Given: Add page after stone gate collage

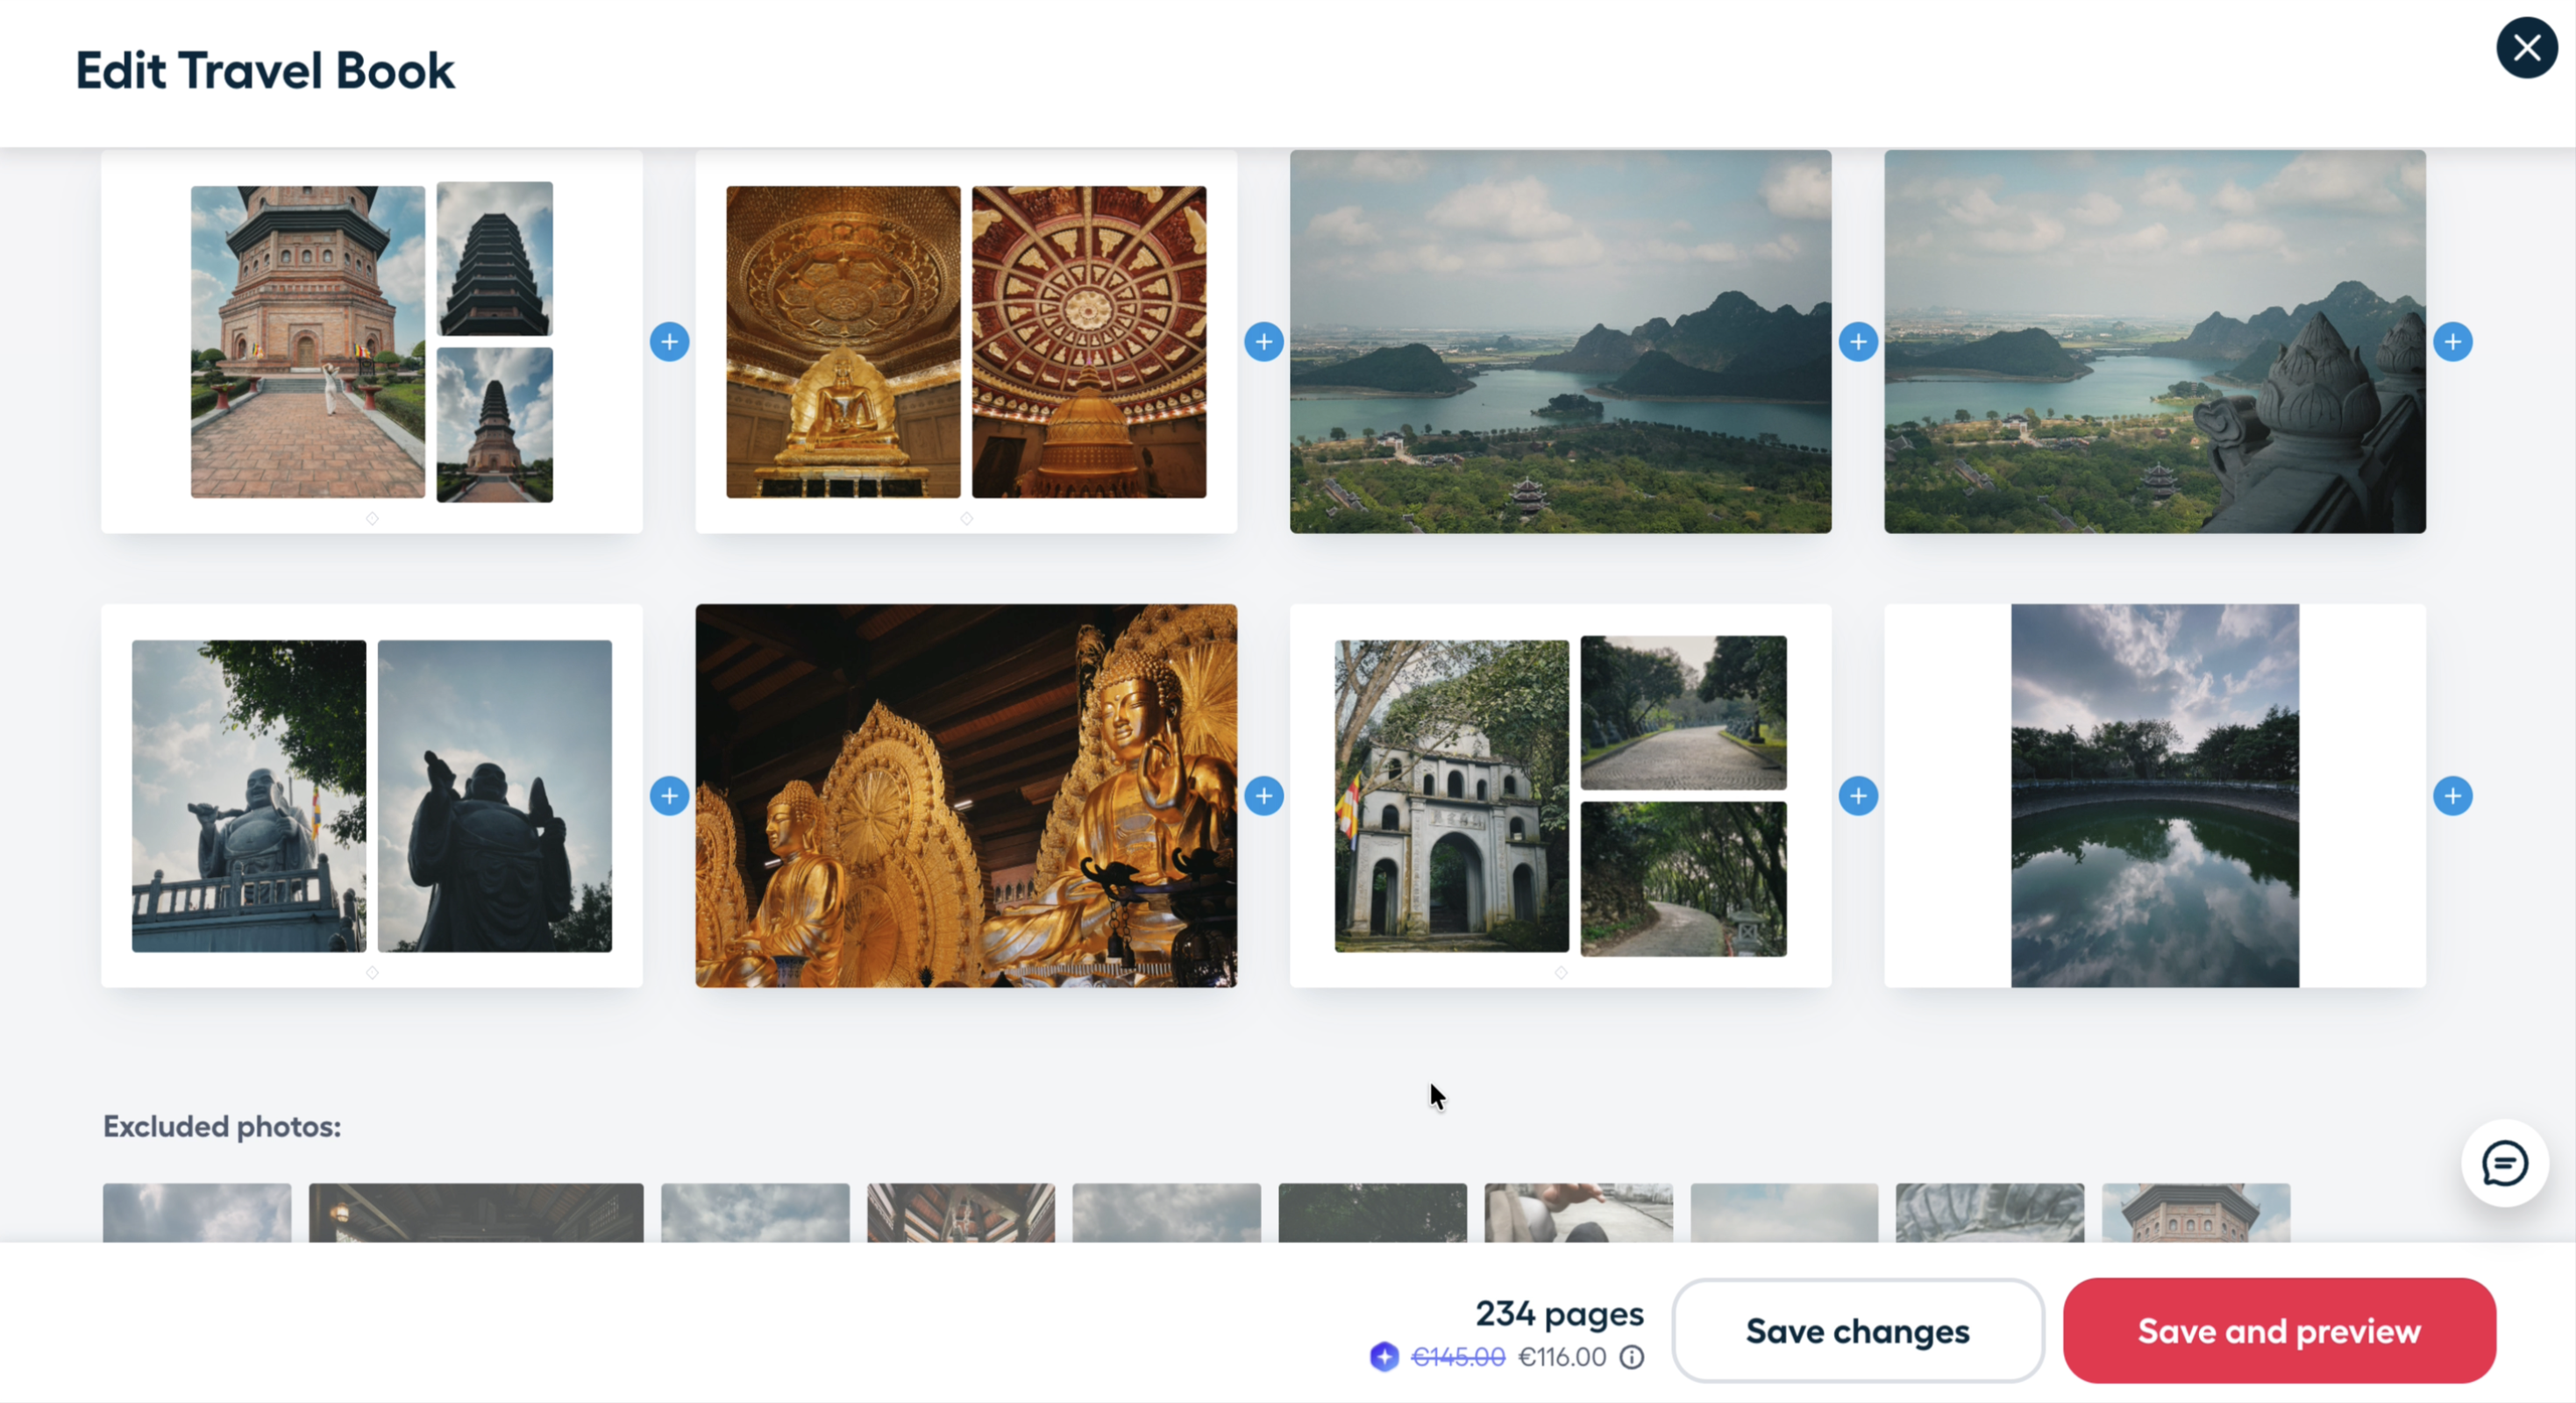Looking at the screenshot, I should pyautogui.click(x=1858, y=796).
